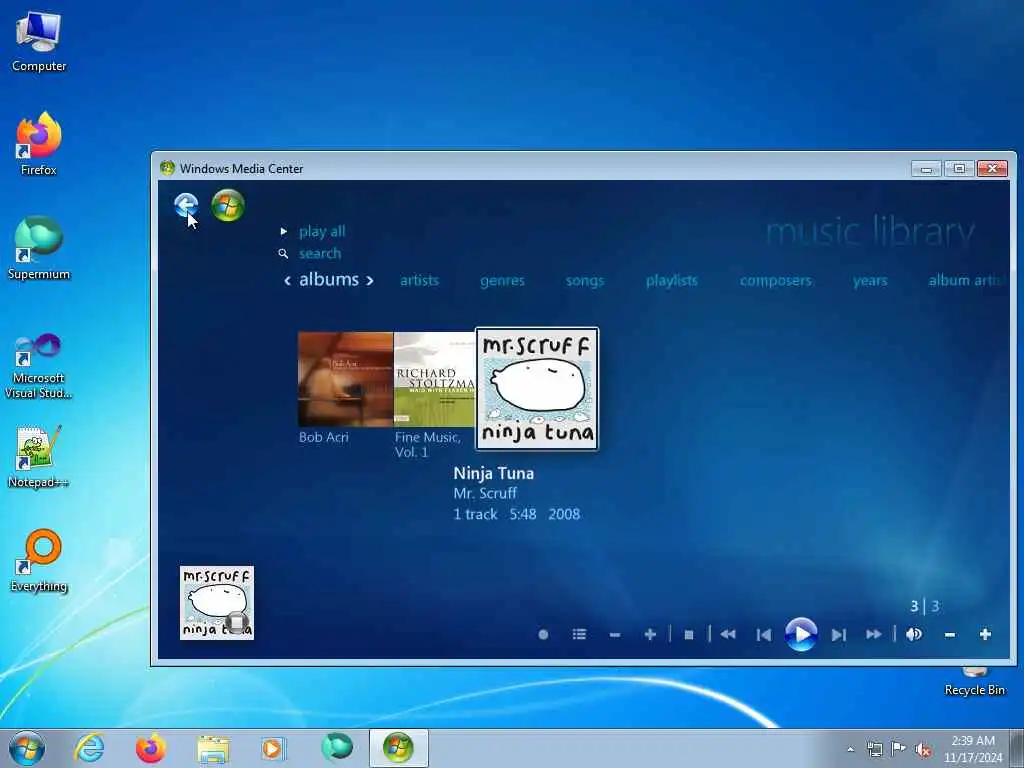The height and width of the screenshot is (768, 1024).
Task: Open search in music library
Action: pyautogui.click(x=319, y=253)
